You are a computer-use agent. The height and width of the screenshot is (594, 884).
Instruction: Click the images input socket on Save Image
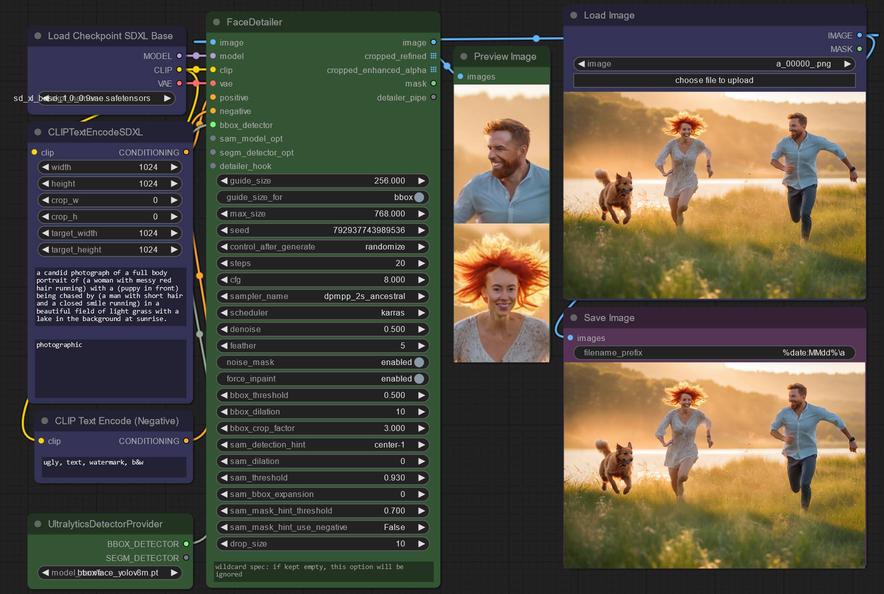click(571, 338)
